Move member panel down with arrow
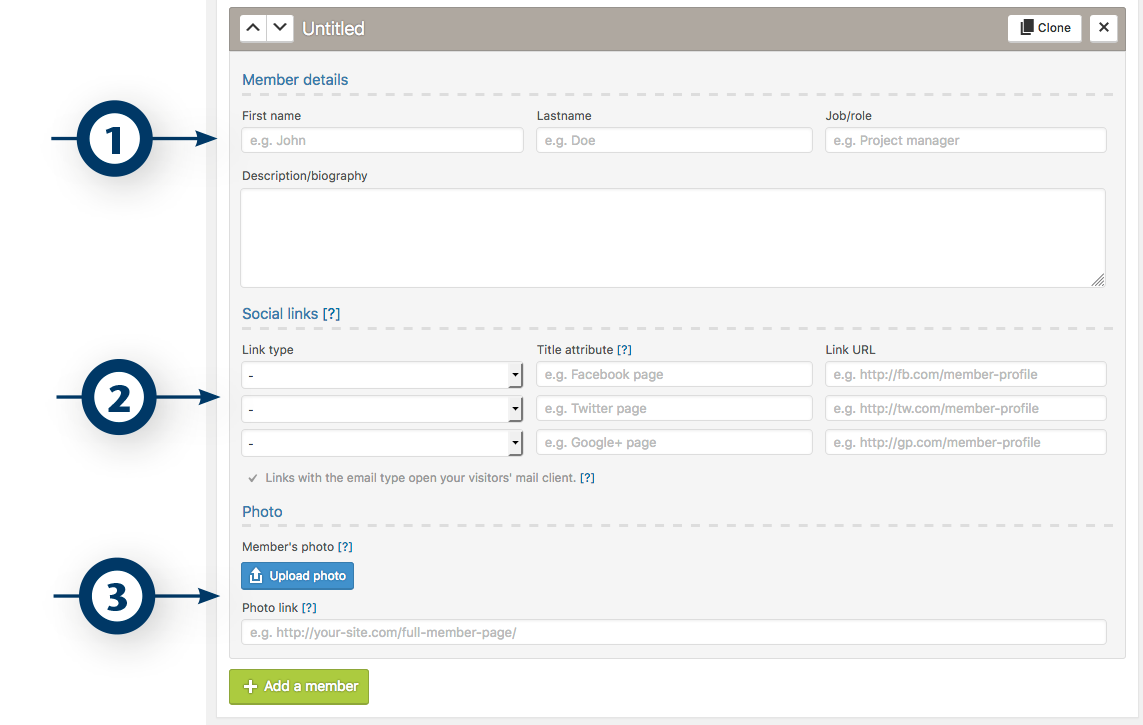 coord(280,28)
